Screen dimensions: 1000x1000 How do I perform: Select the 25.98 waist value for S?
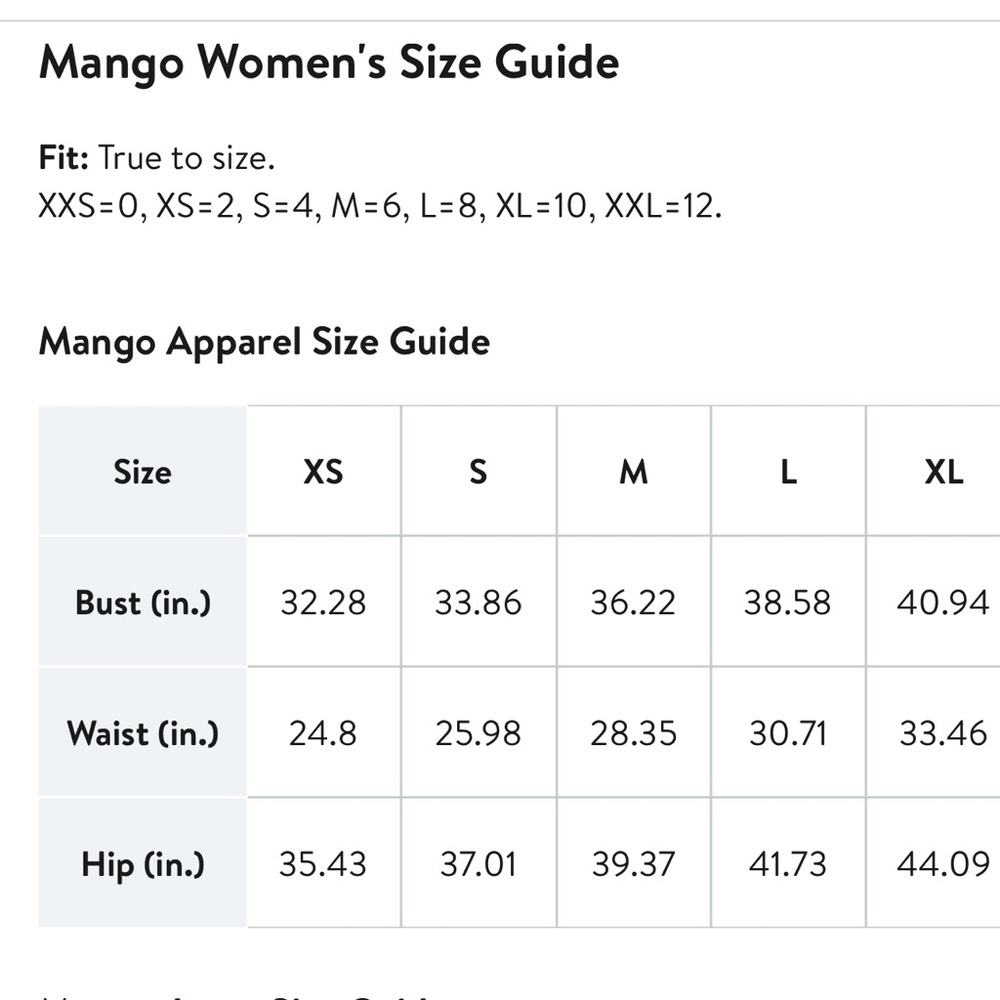(x=478, y=733)
